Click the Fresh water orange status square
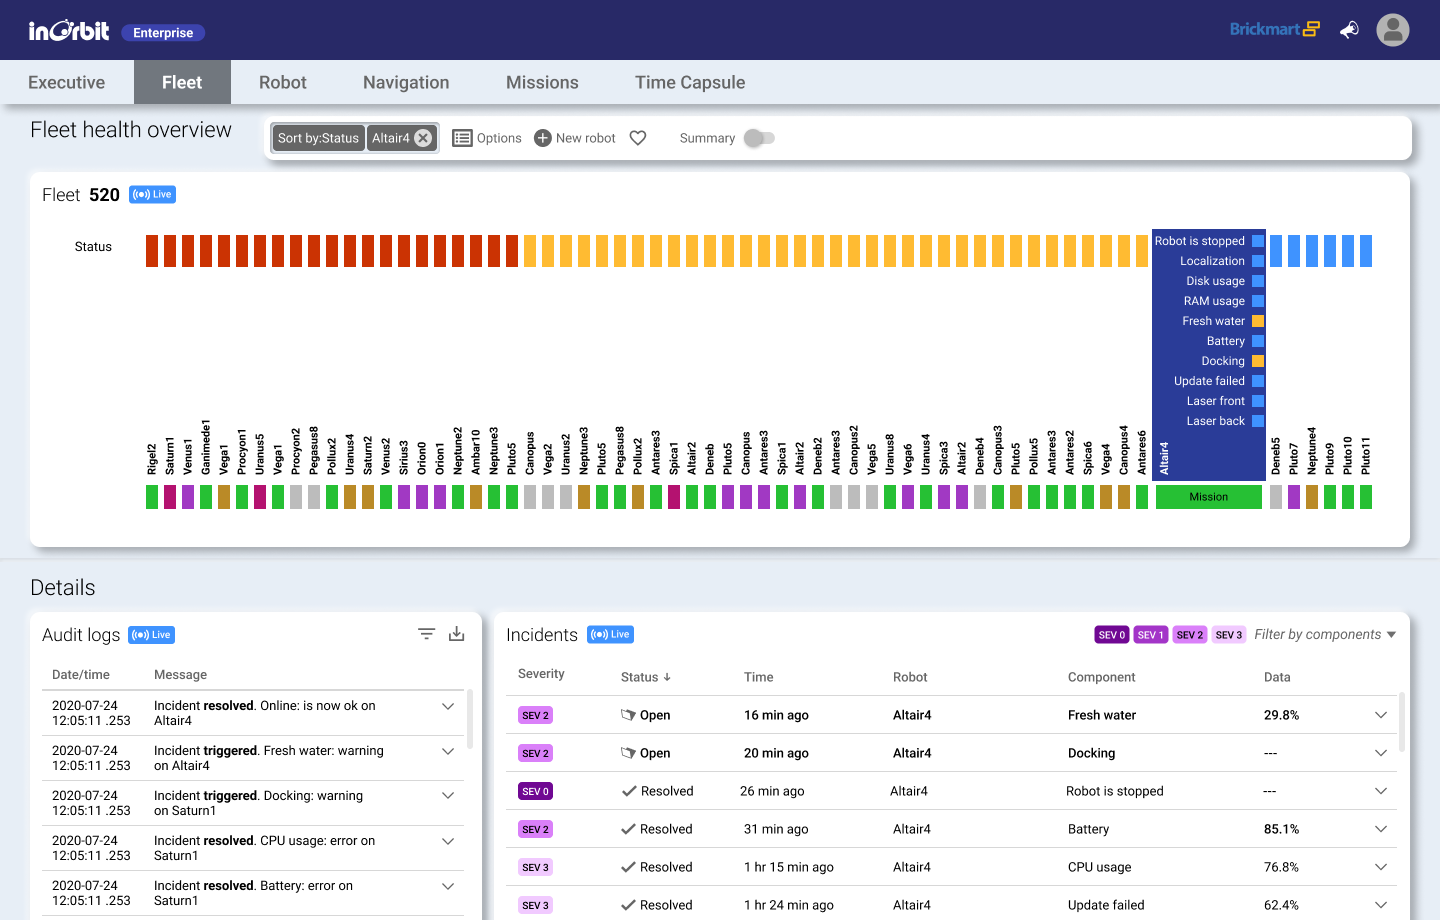This screenshot has width=1440, height=920. point(1258,321)
